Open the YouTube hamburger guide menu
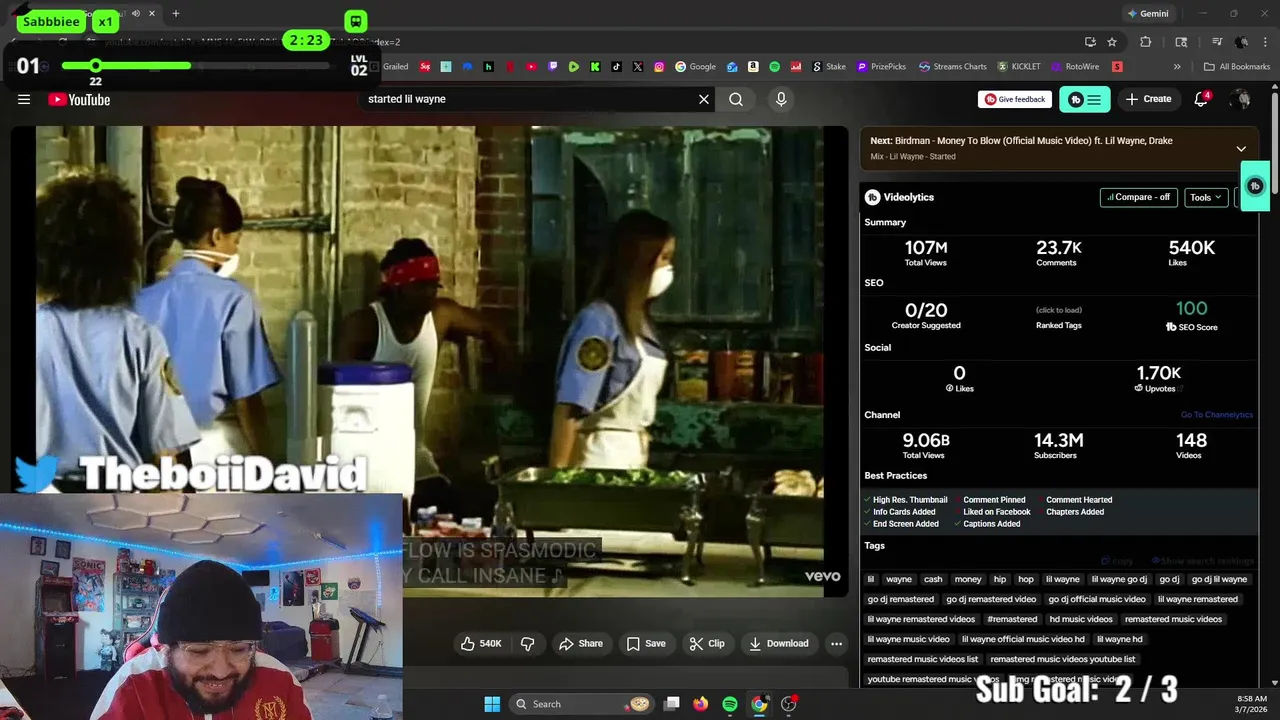The width and height of the screenshot is (1280, 720). tap(24, 99)
